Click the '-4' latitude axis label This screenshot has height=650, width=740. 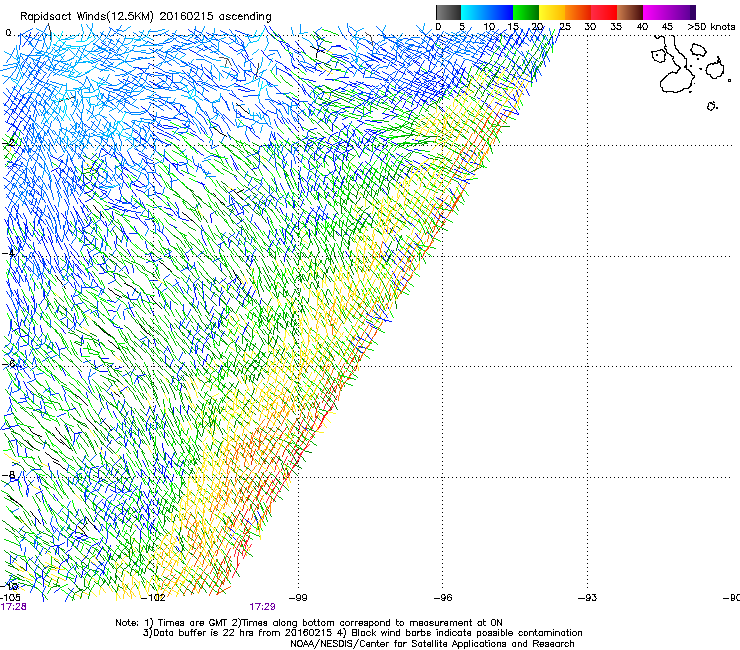click(8, 253)
